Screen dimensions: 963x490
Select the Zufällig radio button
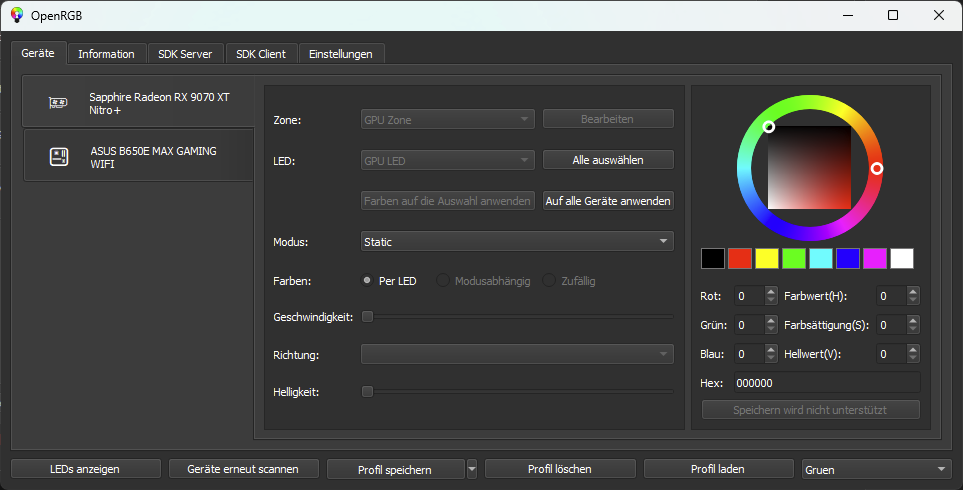point(549,281)
